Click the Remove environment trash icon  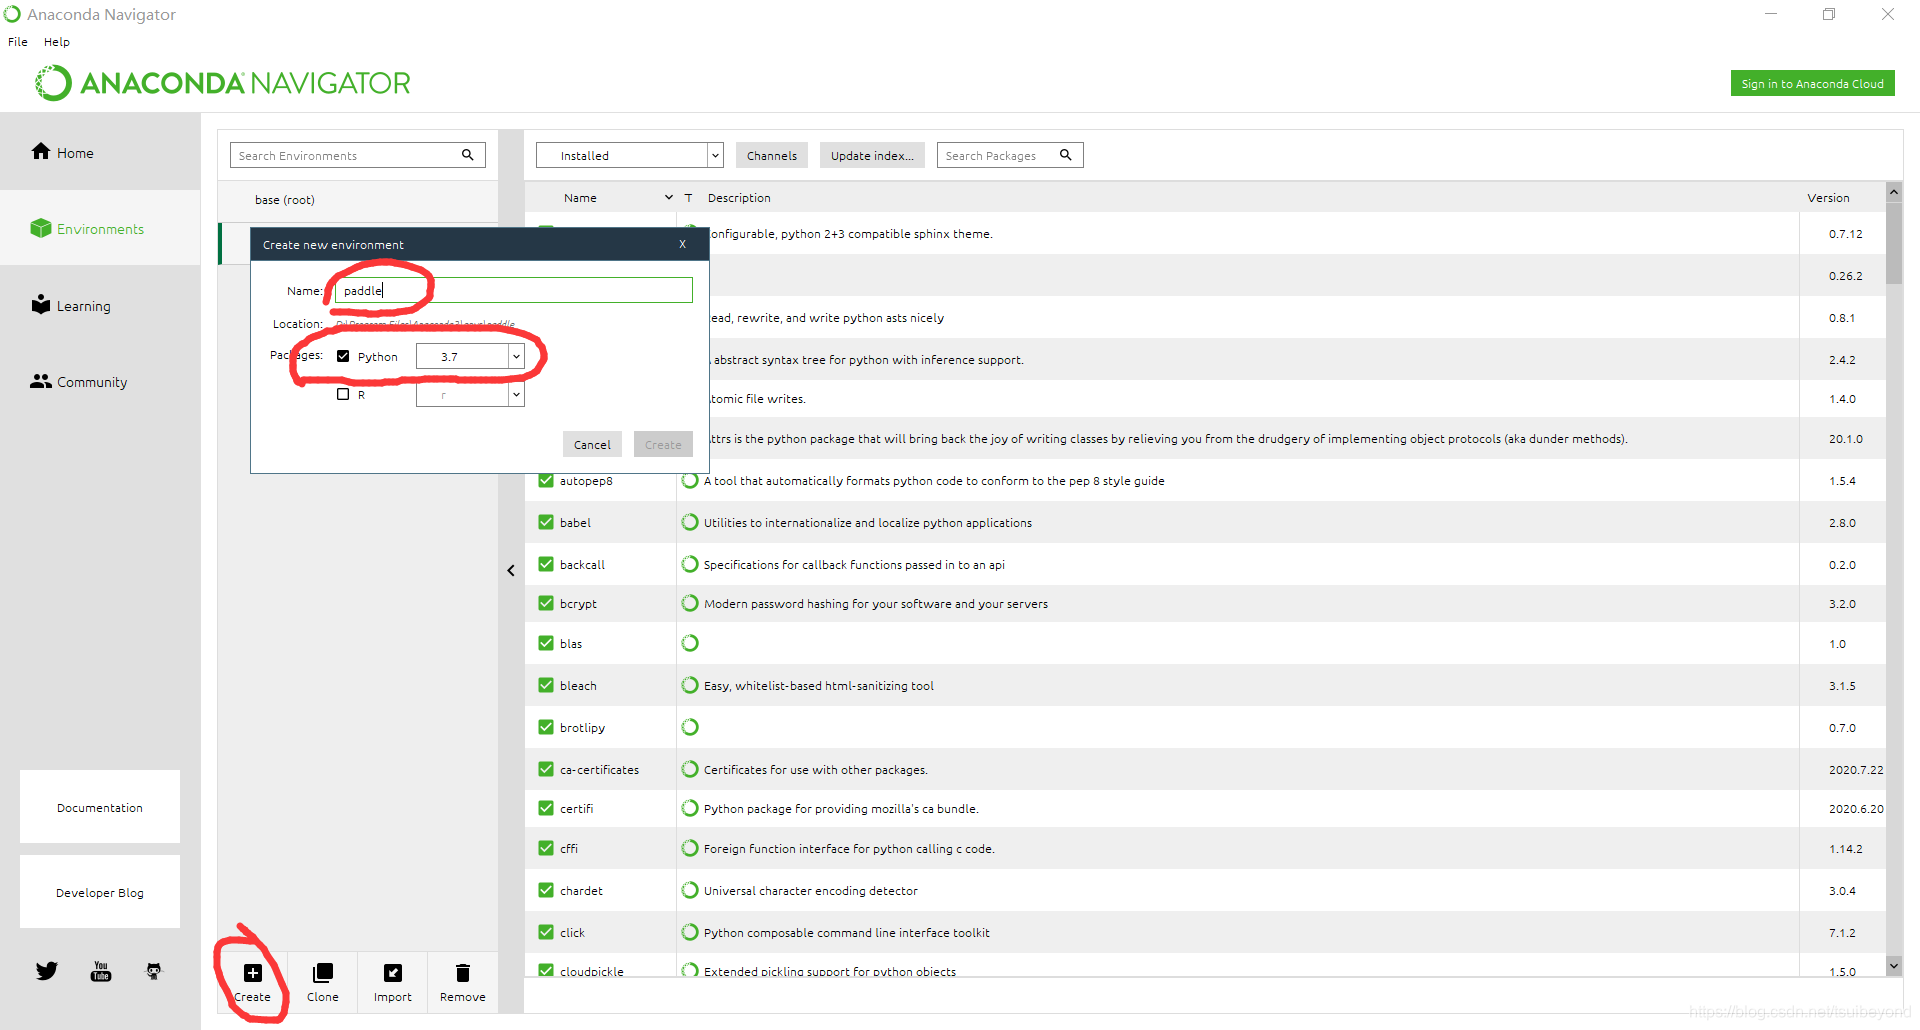pos(463,973)
